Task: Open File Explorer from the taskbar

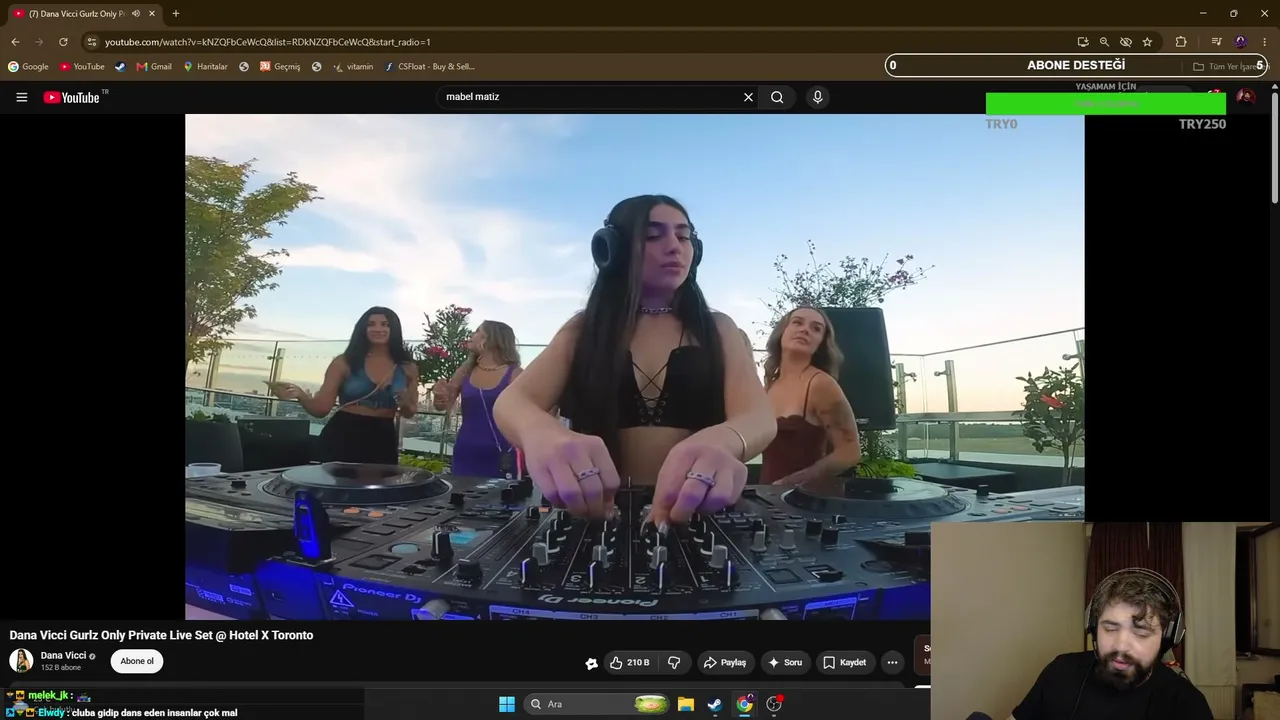Action: pyautogui.click(x=685, y=704)
